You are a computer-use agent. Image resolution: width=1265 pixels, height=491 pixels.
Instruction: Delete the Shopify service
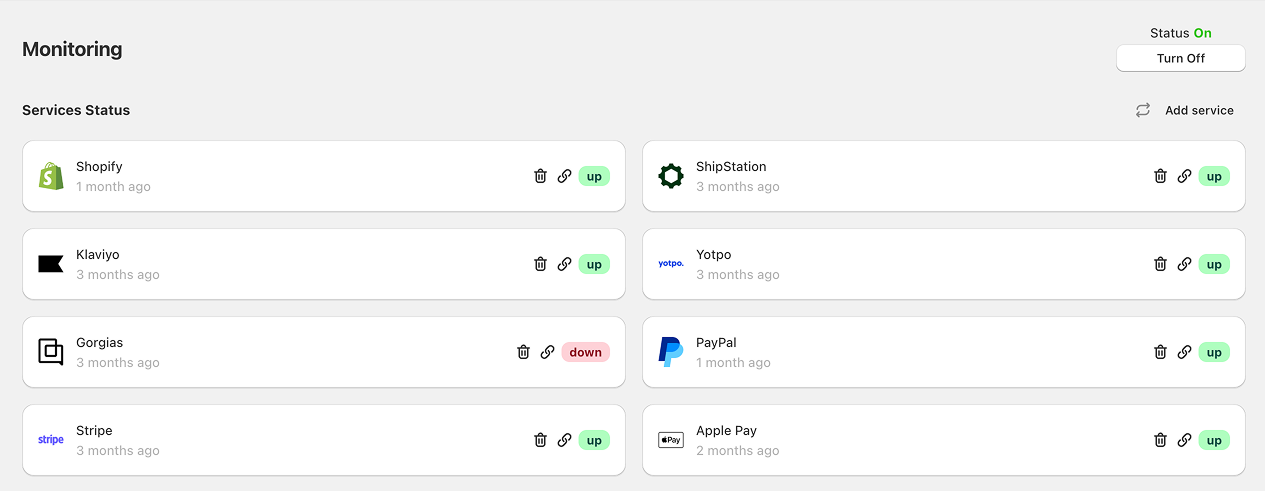tap(540, 176)
